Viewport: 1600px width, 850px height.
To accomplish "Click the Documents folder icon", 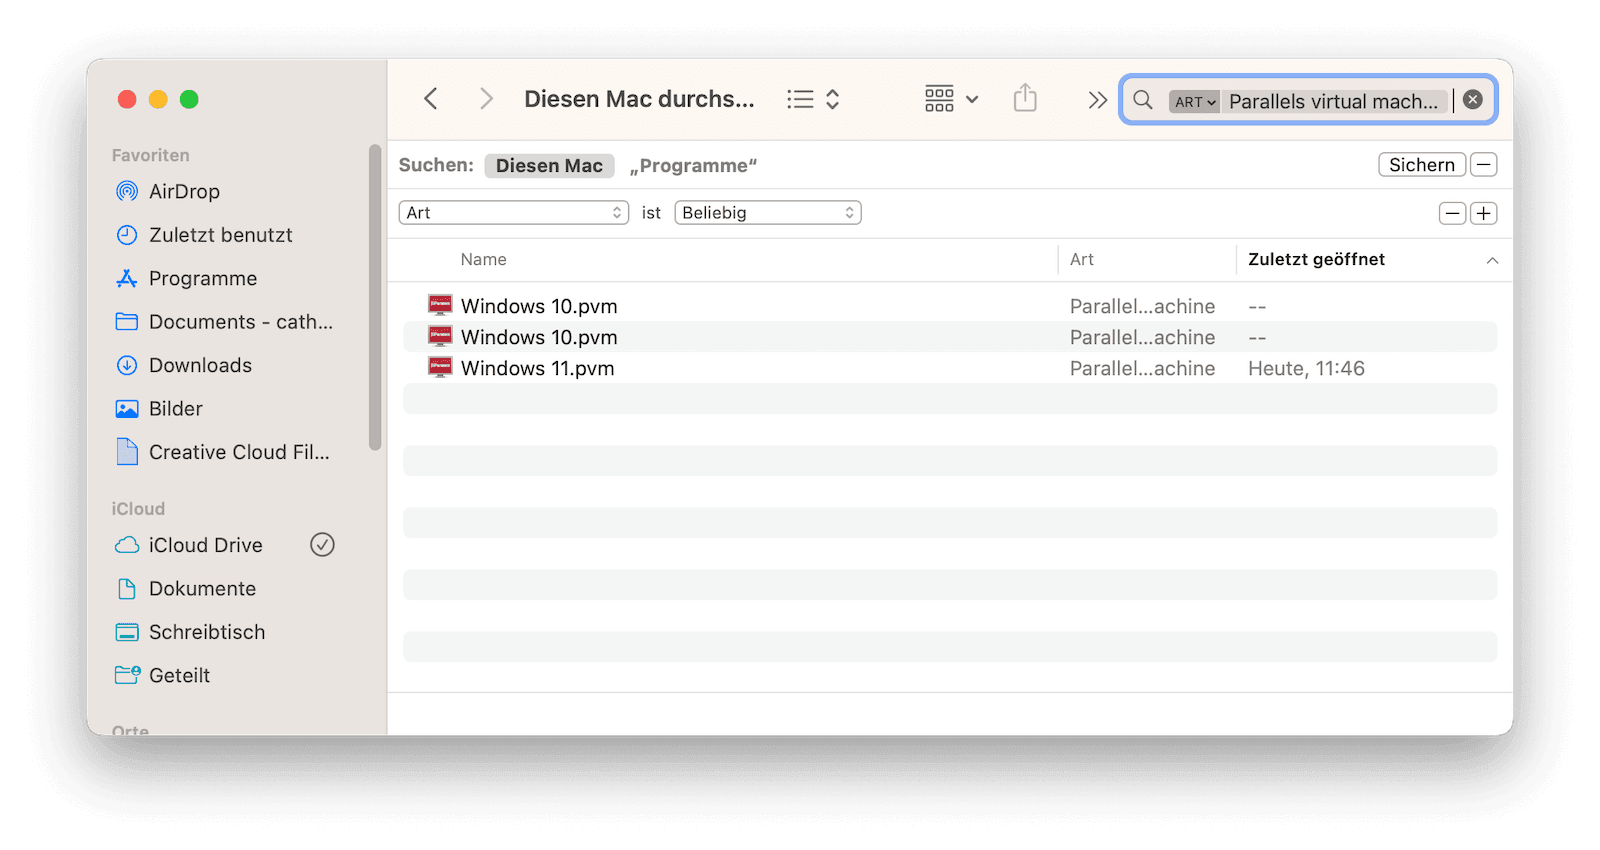I will coord(127,322).
